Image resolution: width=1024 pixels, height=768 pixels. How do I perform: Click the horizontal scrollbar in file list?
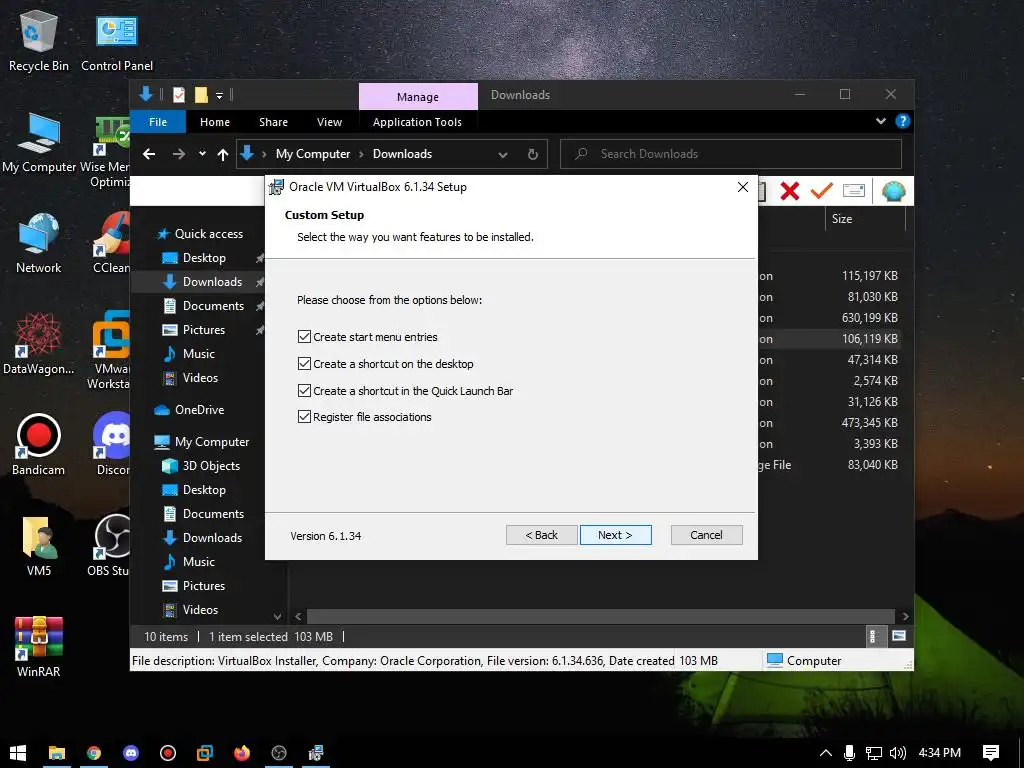(x=600, y=616)
